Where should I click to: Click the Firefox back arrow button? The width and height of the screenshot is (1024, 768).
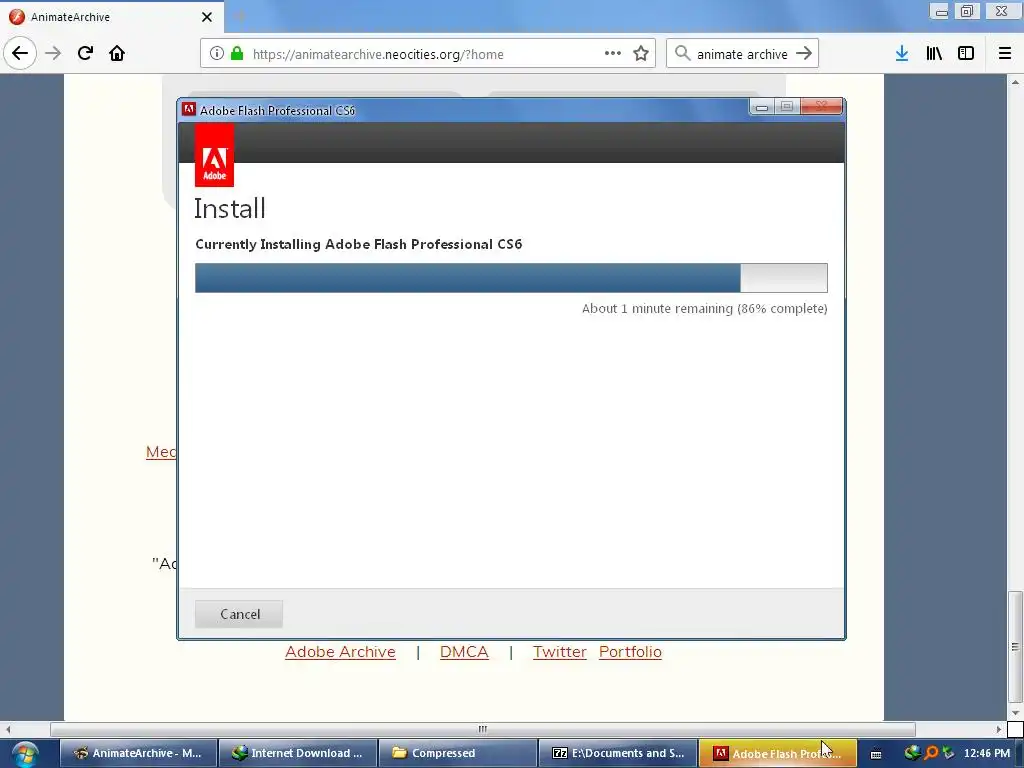tap(20, 53)
